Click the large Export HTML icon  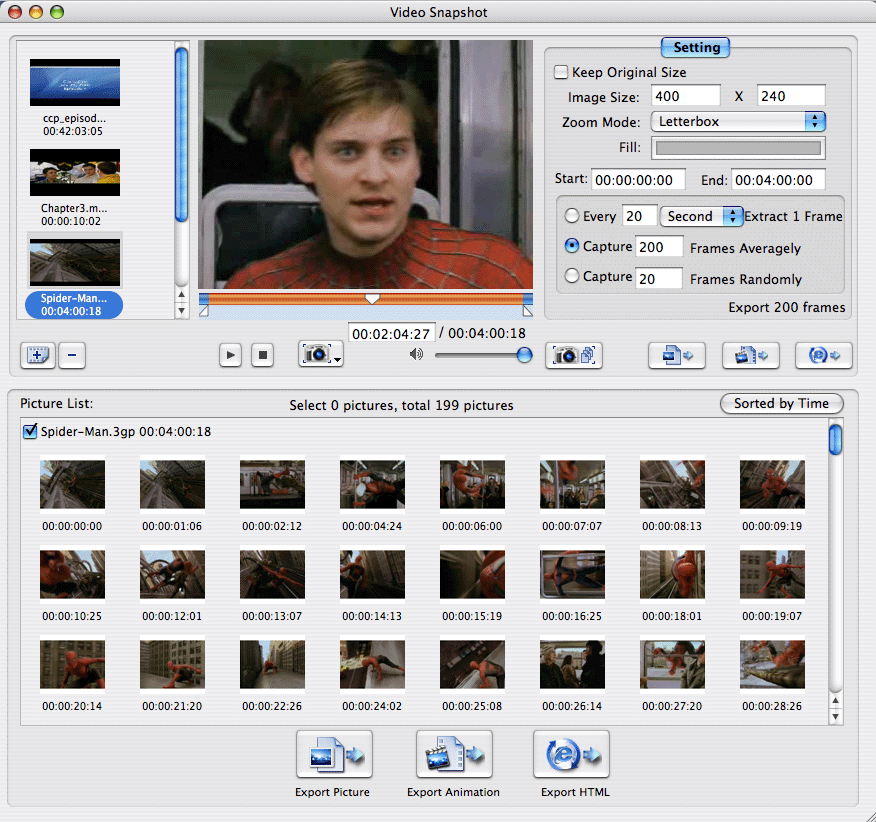pos(571,755)
